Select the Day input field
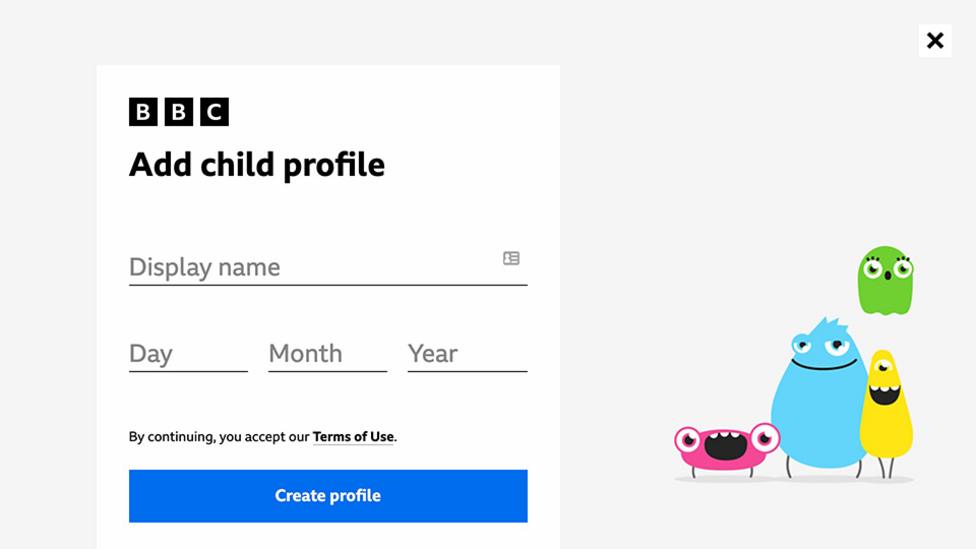The width and height of the screenshot is (976, 549). pos(188,354)
